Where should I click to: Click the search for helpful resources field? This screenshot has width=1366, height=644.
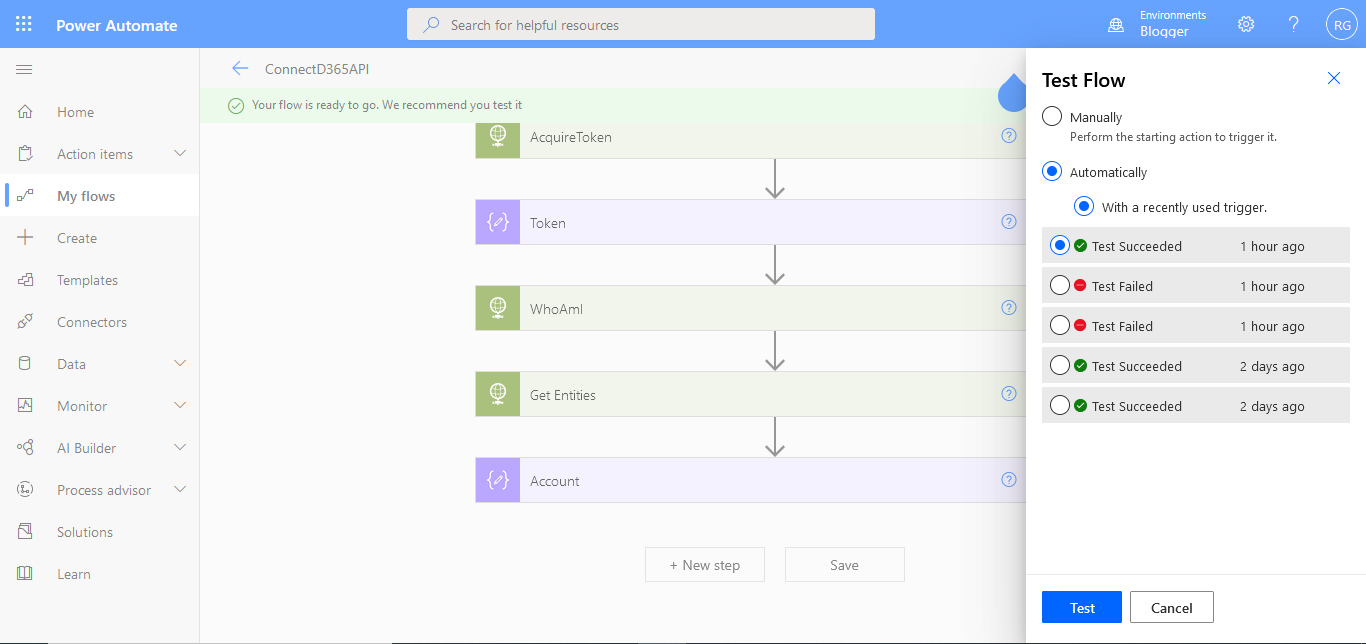[x=640, y=23]
